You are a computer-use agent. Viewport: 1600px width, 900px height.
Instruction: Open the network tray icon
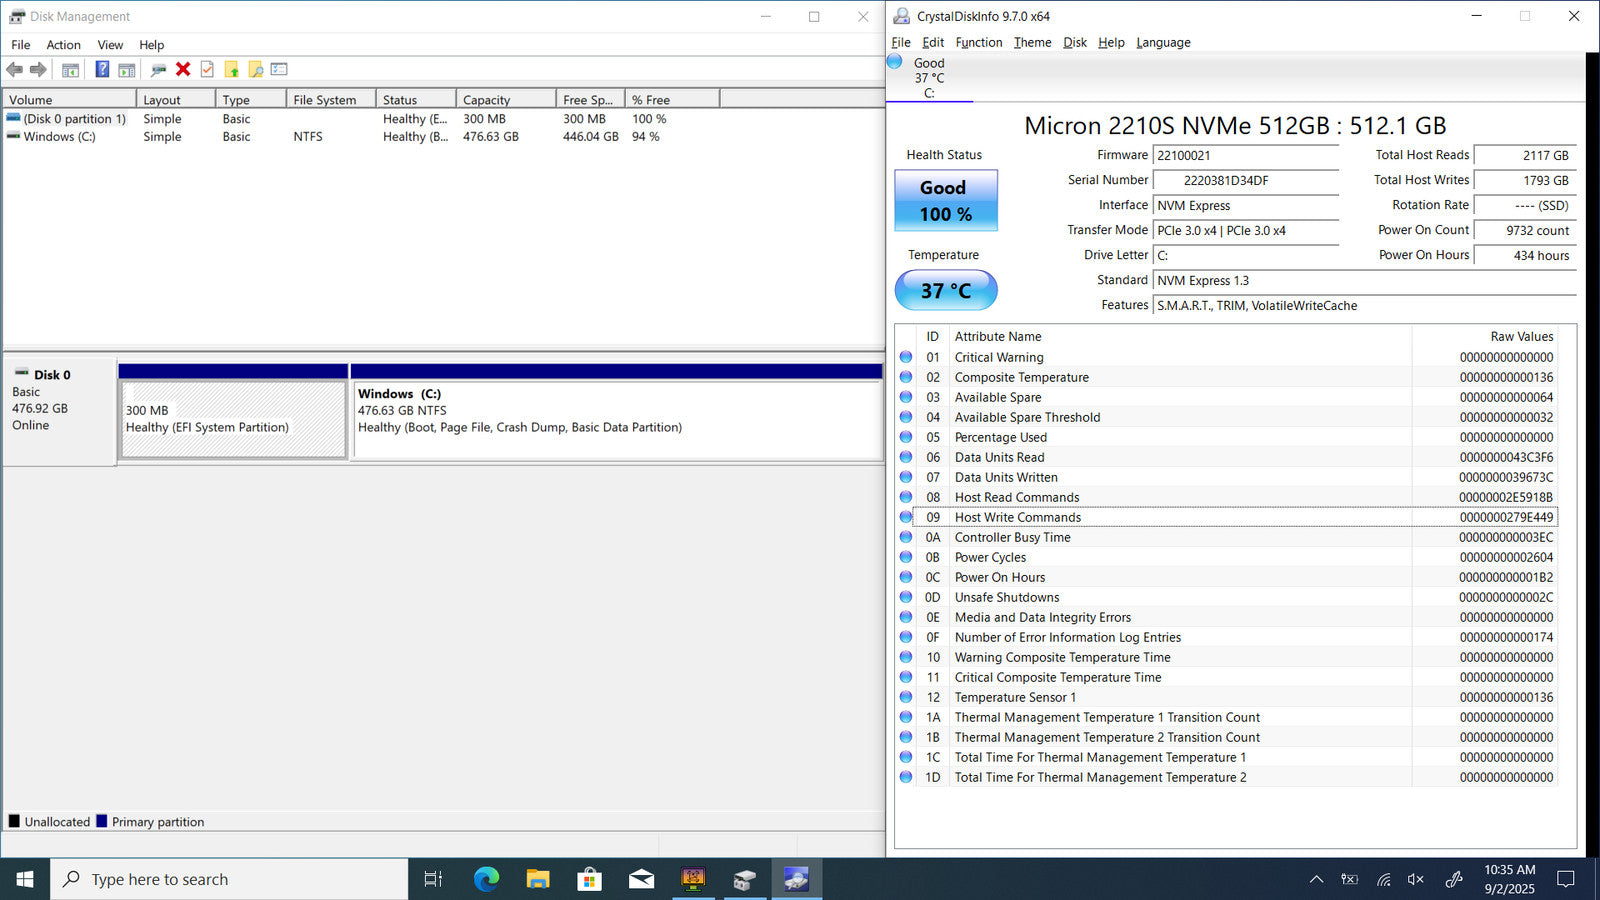[x=1384, y=879]
